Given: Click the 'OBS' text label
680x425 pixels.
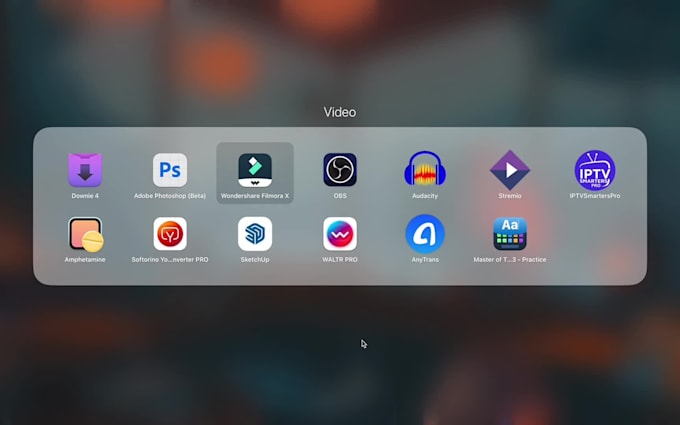Looking at the screenshot, I should [x=340, y=196].
